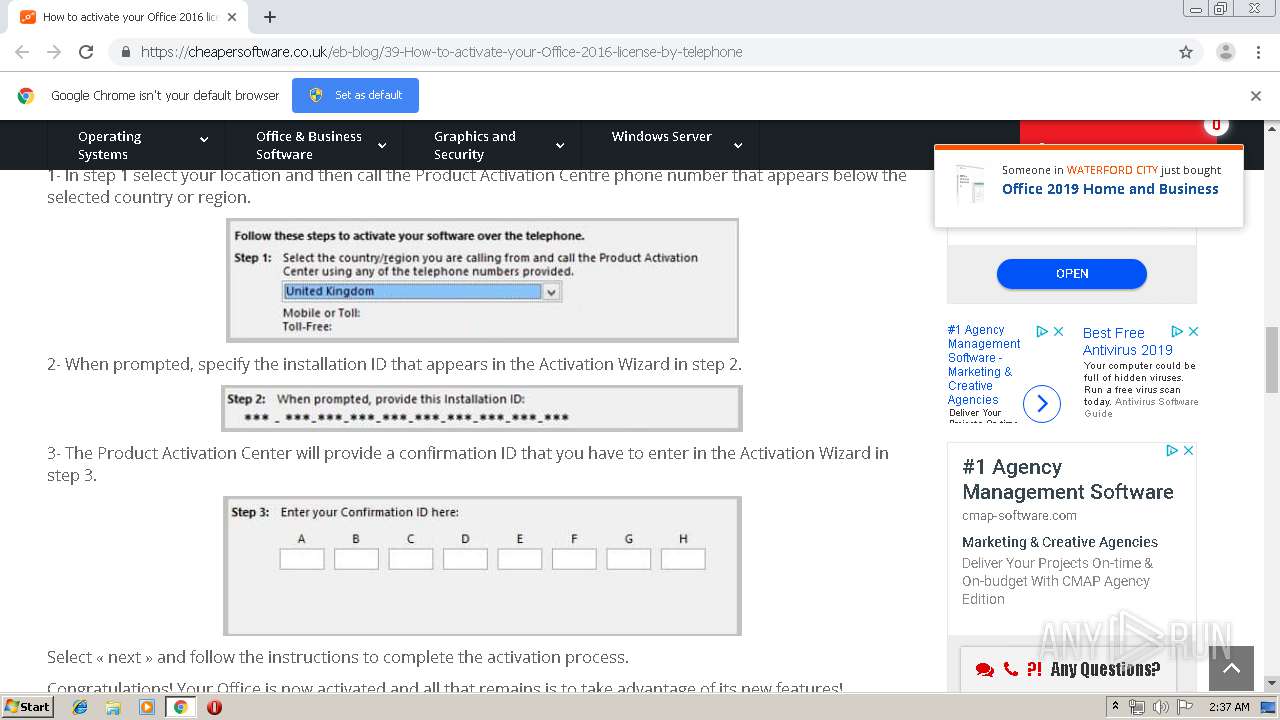This screenshot has height=720, width=1280.
Task: Open Office 2019 Home and Business link
Action: [1110, 189]
